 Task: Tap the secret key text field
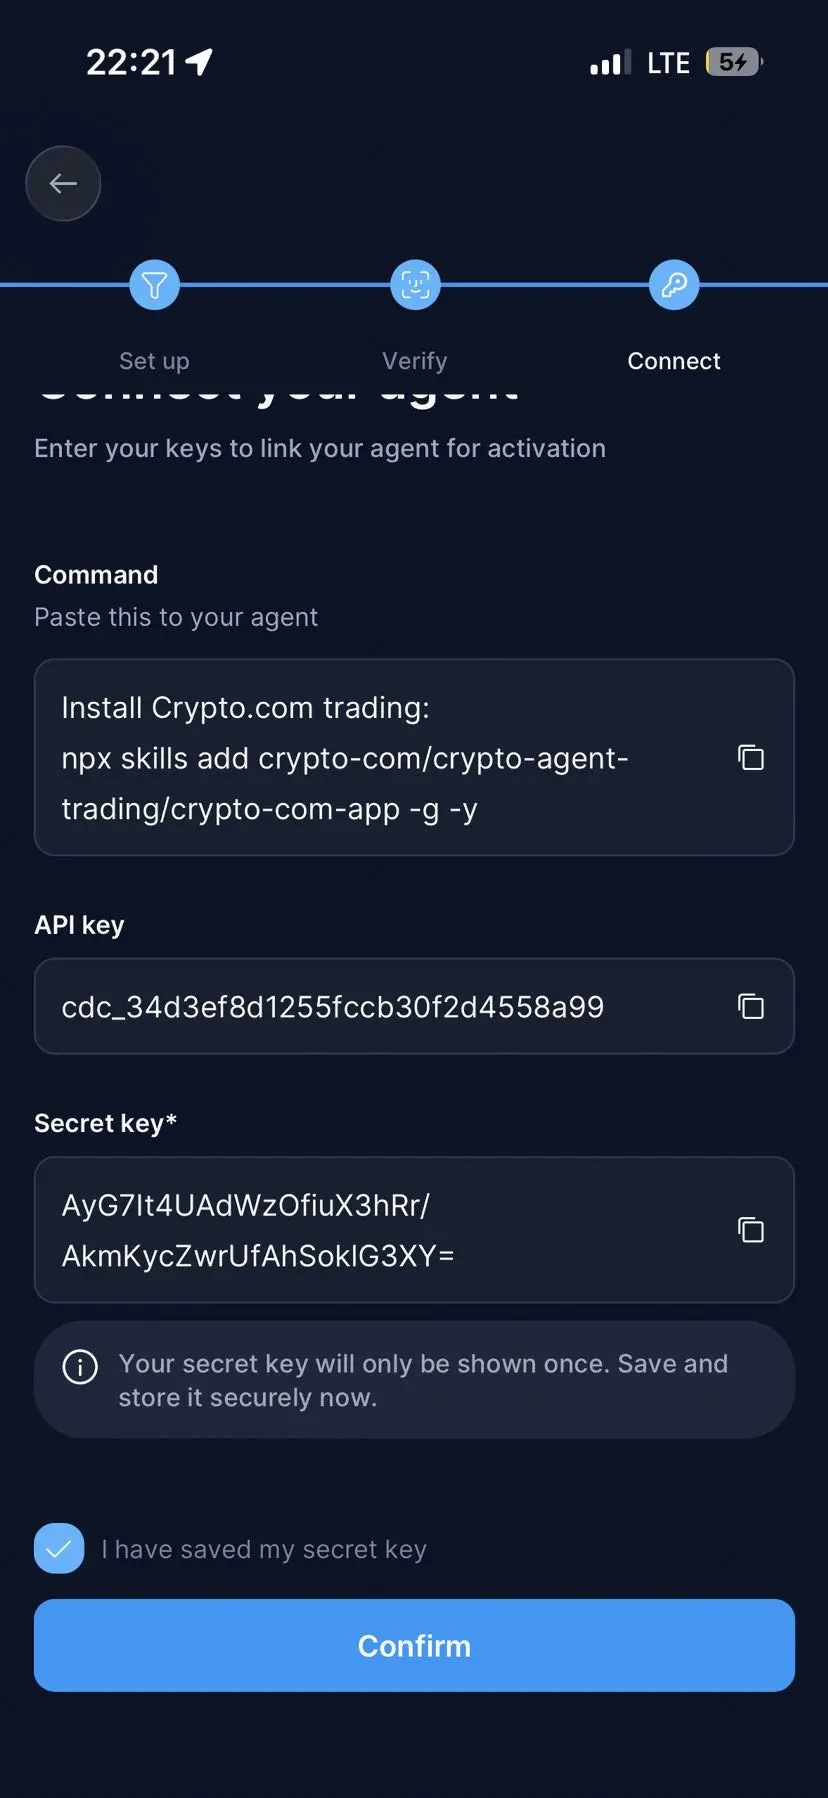coord(414,1230)
